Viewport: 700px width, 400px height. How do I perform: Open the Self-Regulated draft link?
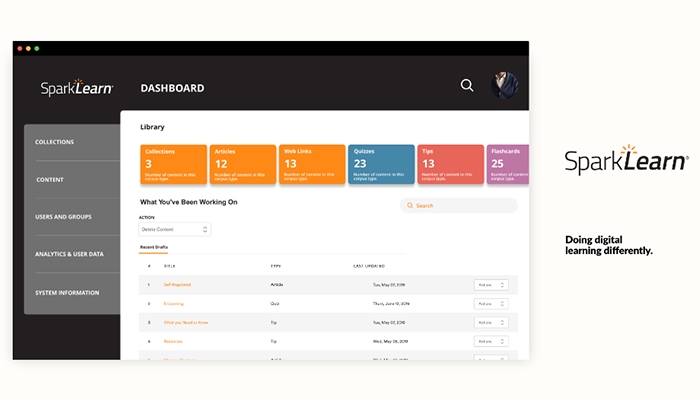[x=177, y=284]
